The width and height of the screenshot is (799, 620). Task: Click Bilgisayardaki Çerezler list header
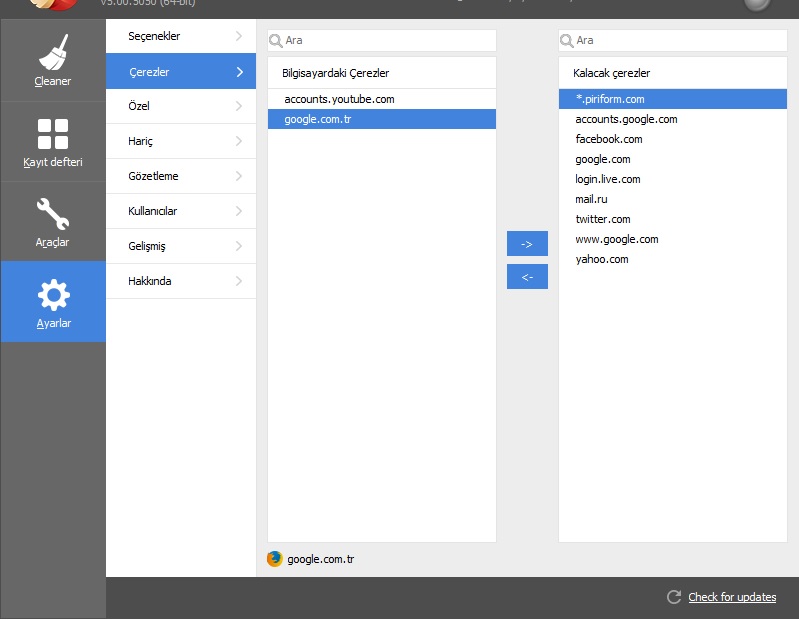point(382,73)
